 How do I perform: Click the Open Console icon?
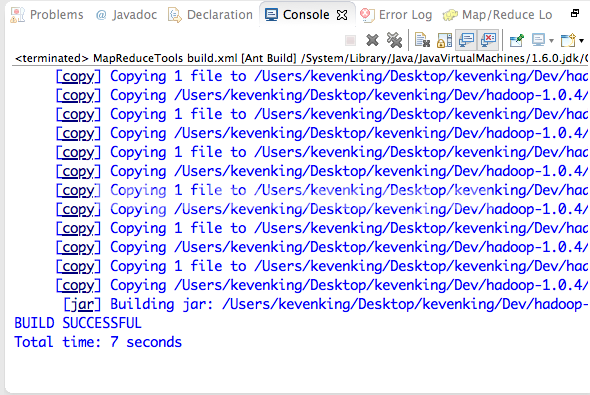click(x=568, y=40)
